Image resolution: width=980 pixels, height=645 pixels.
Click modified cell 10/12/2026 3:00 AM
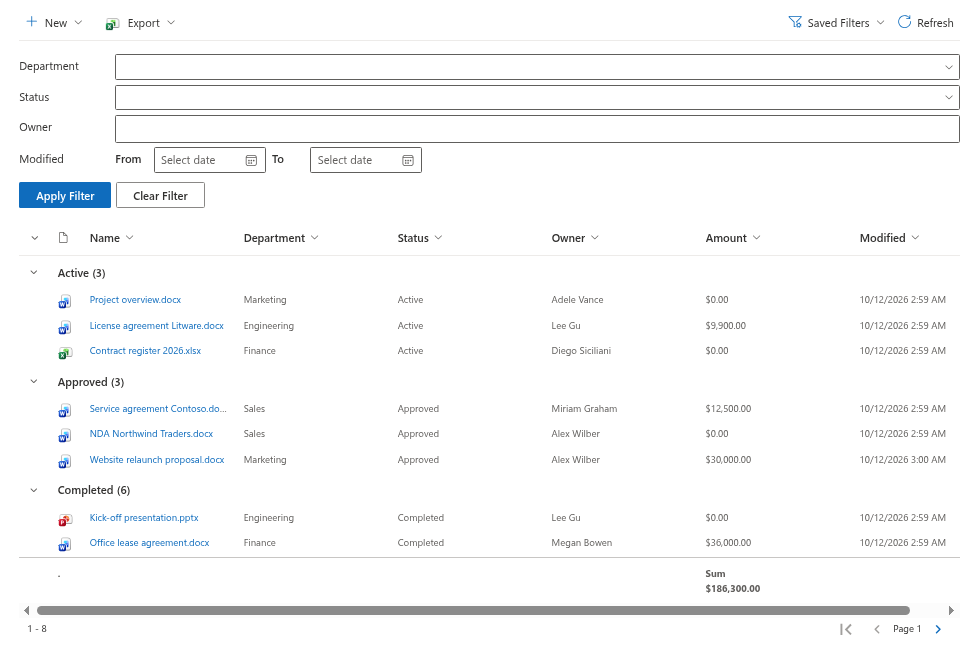(x=902, y=459)
